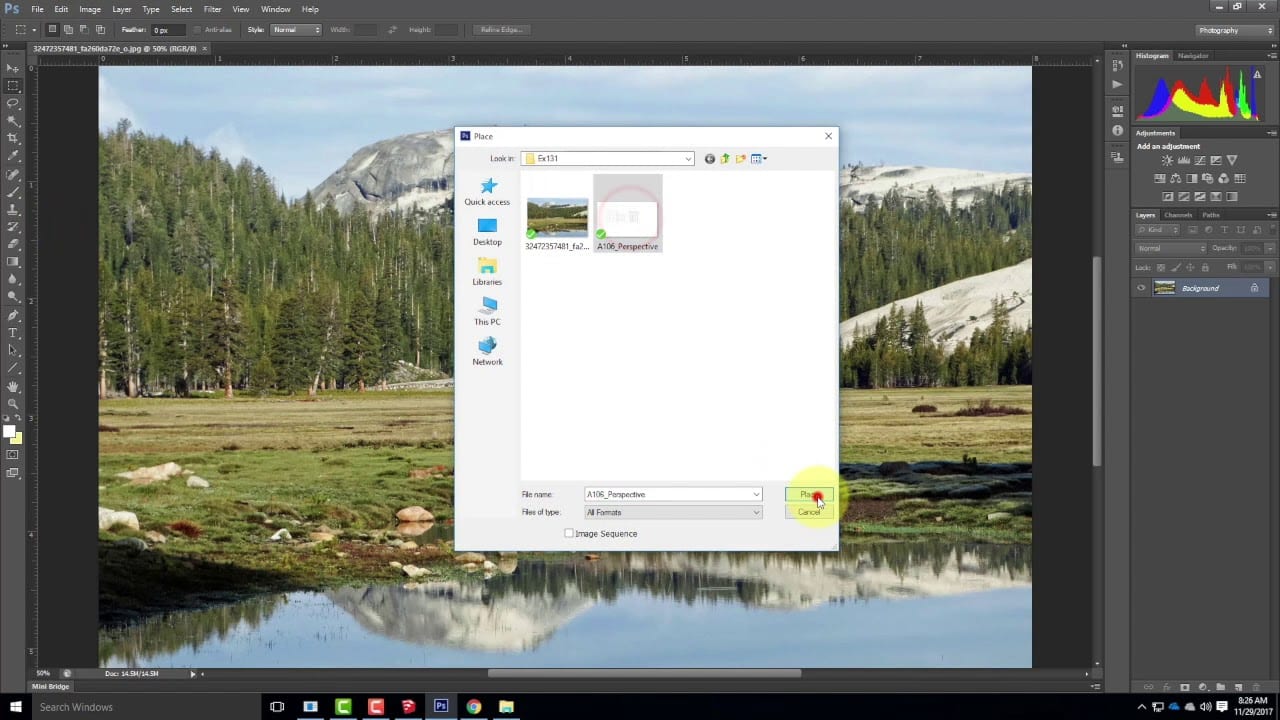Pick the Magic Wand tool
Viewport: 1280px width, 720px height.
13,121
